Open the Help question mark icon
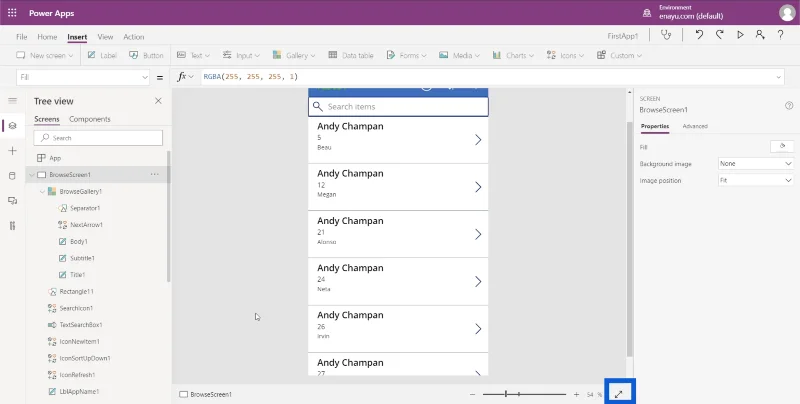Image resolution: width=800 pixels, height=404 pixels. [781, 35]
